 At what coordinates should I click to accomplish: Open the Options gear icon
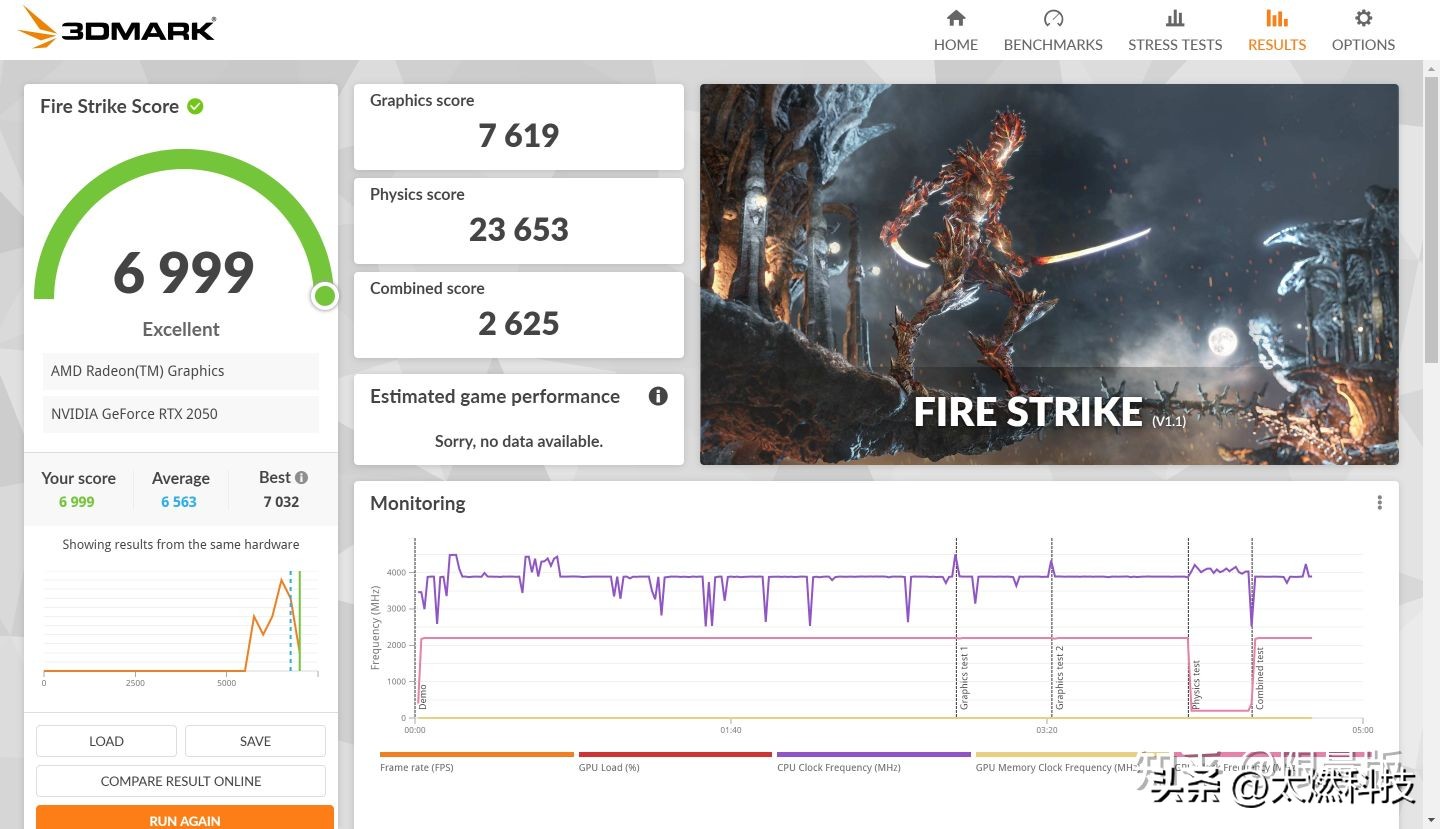pos(1363,18)
